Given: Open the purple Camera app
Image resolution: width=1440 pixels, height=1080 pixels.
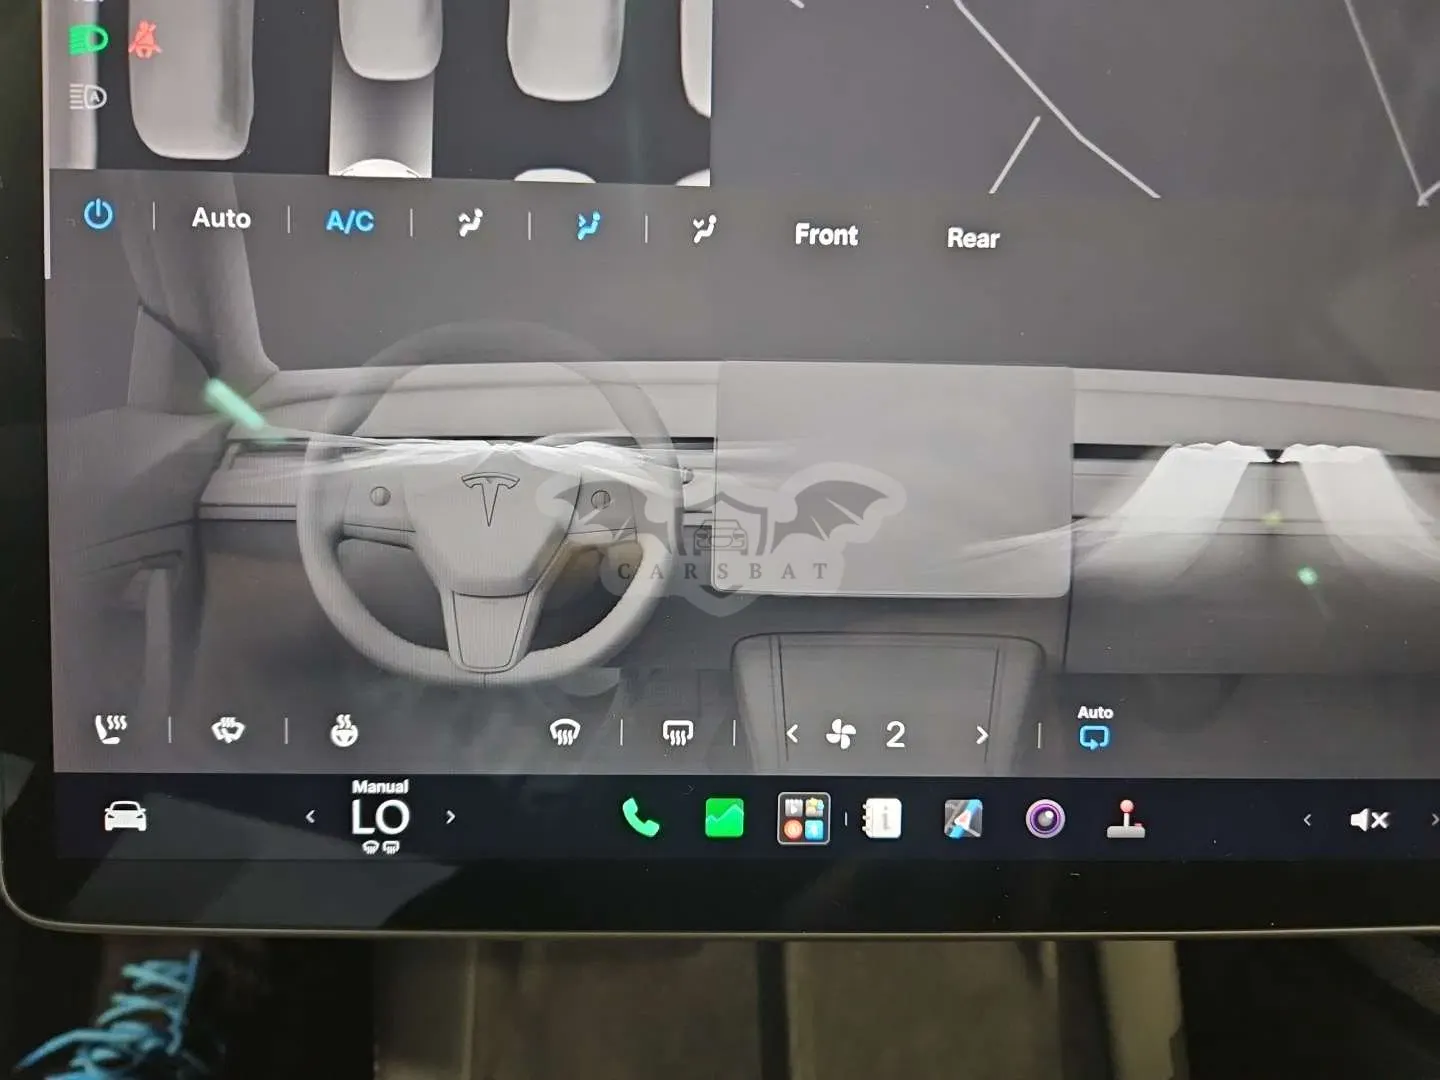Looking at the screenshot, I should 1045,820.
